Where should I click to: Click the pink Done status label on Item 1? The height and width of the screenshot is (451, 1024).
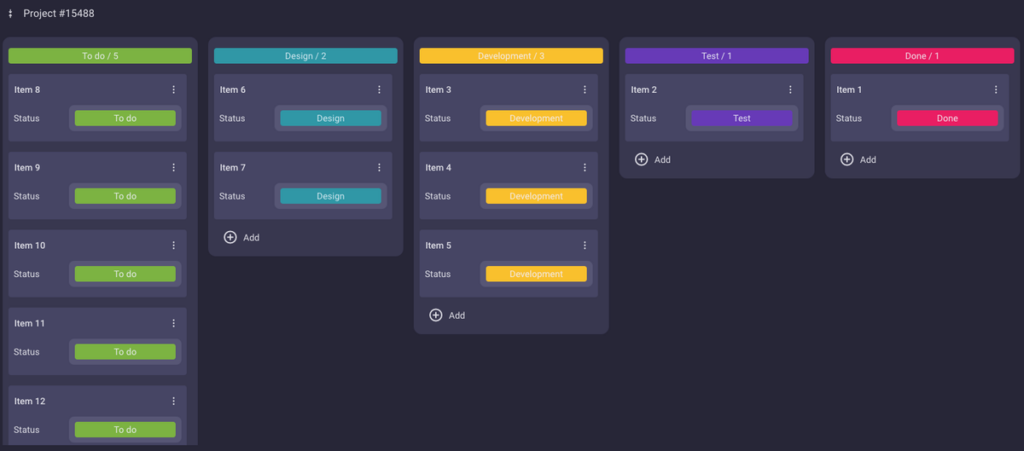[x=947, y=118]
